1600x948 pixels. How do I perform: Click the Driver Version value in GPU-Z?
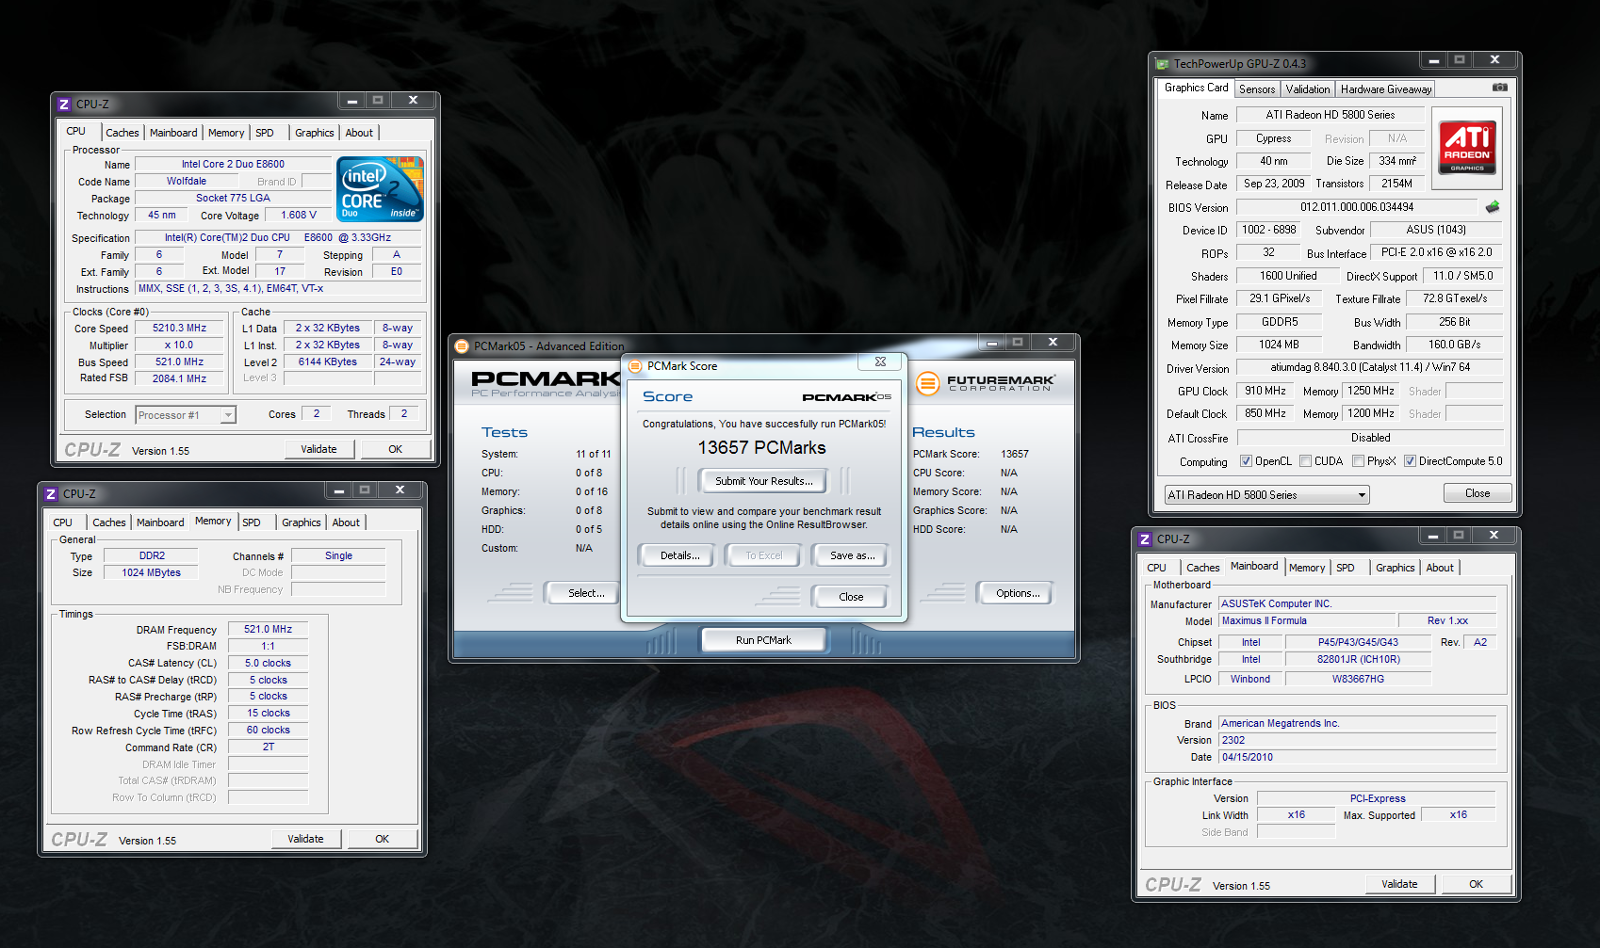1370,367
